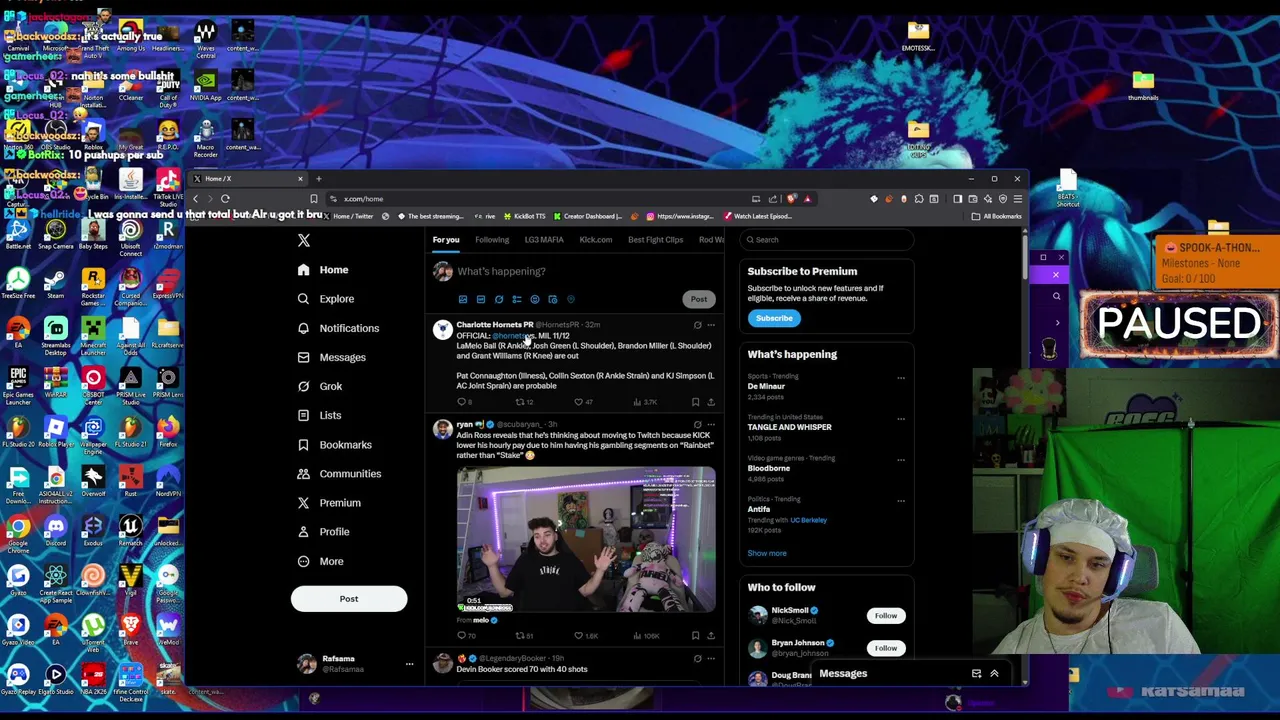This screenshot has height=720, width=1280.
Task: Play the Adin Ross video thumbnail
Action: pos(586,539)
